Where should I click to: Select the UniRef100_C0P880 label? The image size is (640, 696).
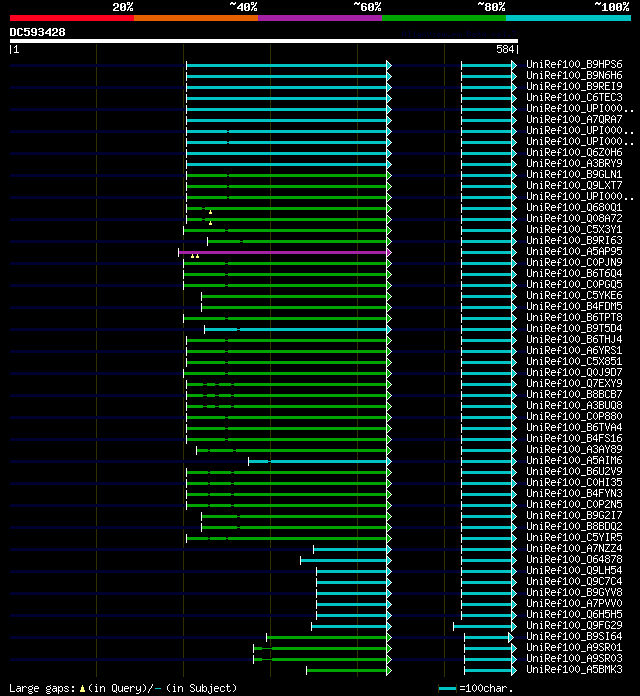click(x=574, y=416)
